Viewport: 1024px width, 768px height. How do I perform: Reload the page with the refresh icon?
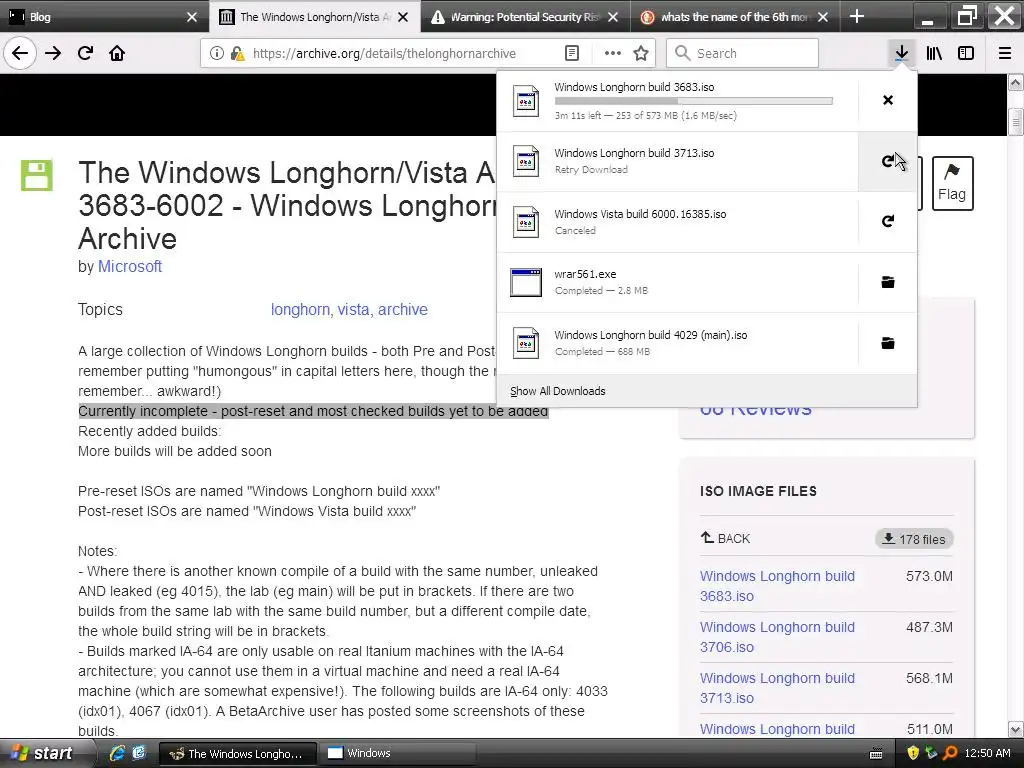click(85, 54)
